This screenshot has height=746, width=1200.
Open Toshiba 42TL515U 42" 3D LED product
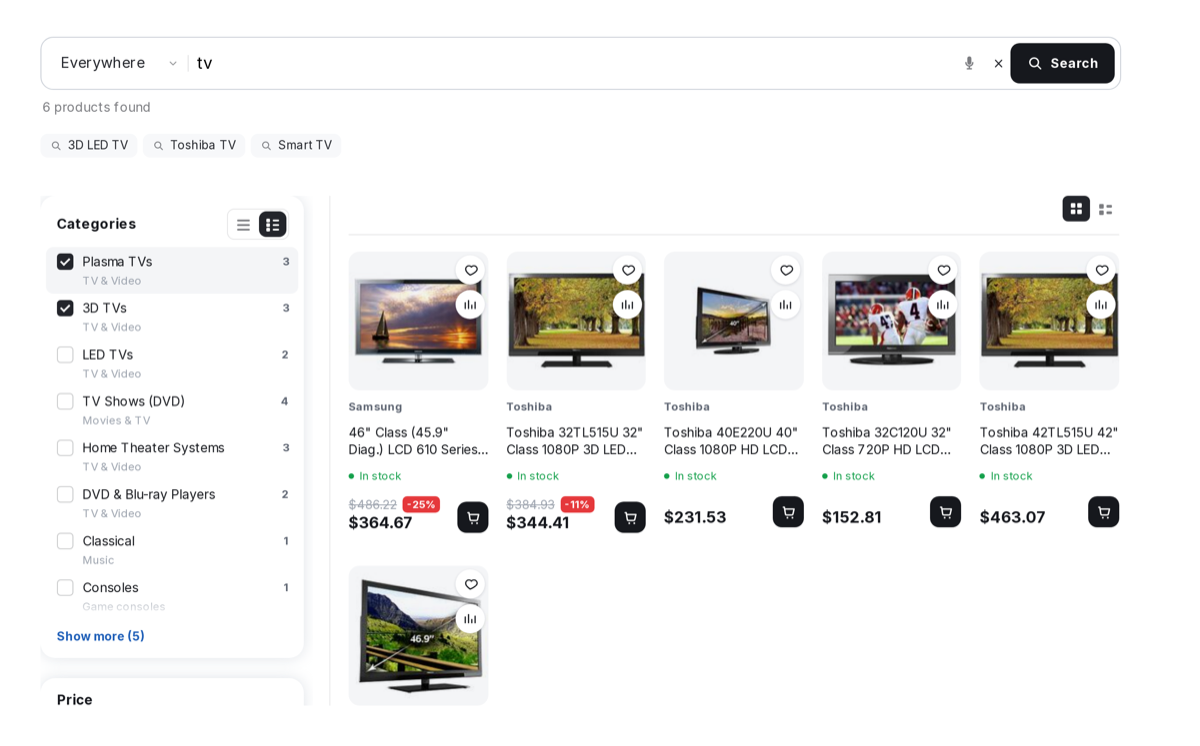tap(1049, 441)
